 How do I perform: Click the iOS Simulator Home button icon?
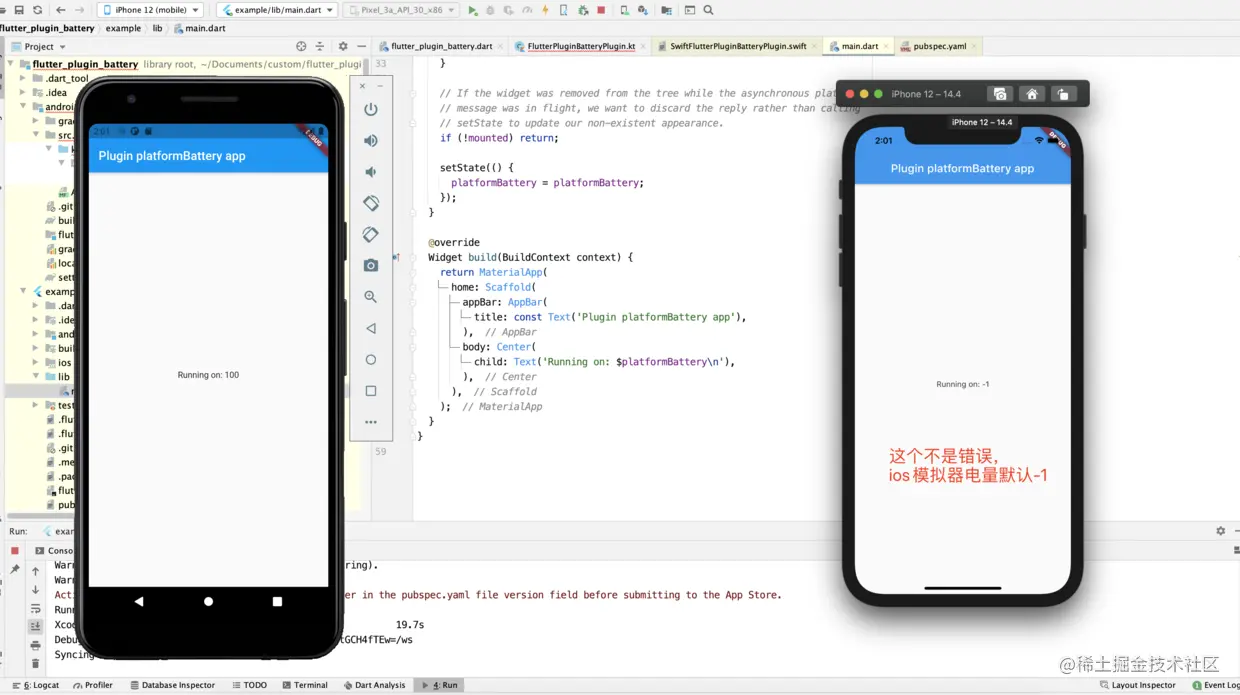1032,94
